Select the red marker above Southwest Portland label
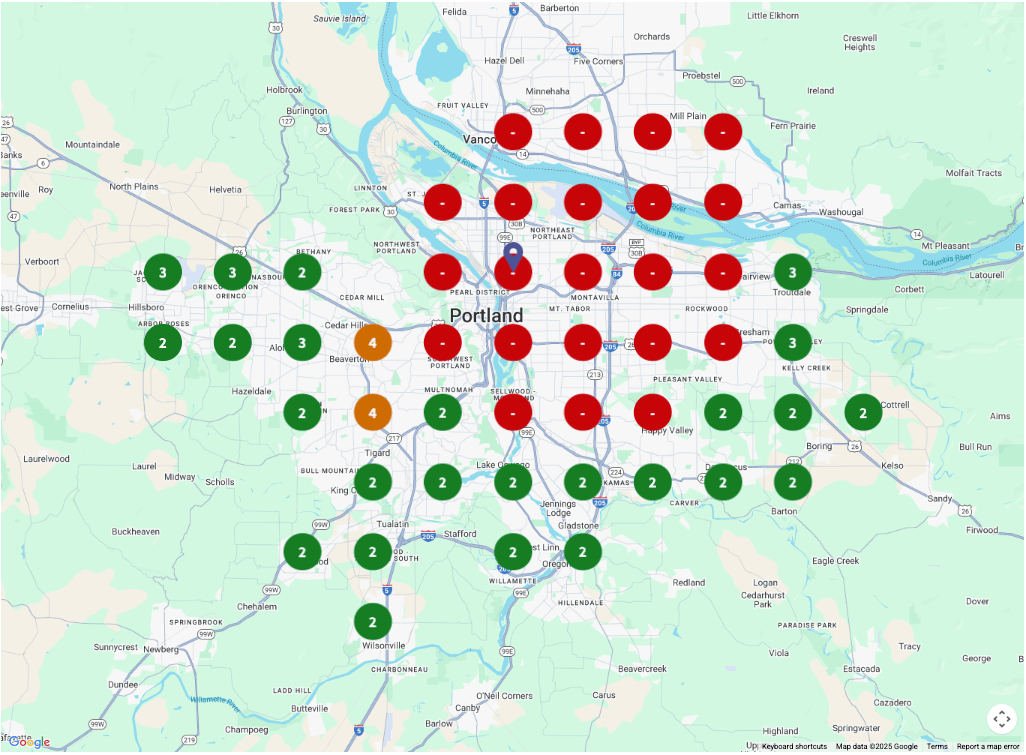This screenshot has height=755, width=1026. (442, 343)
